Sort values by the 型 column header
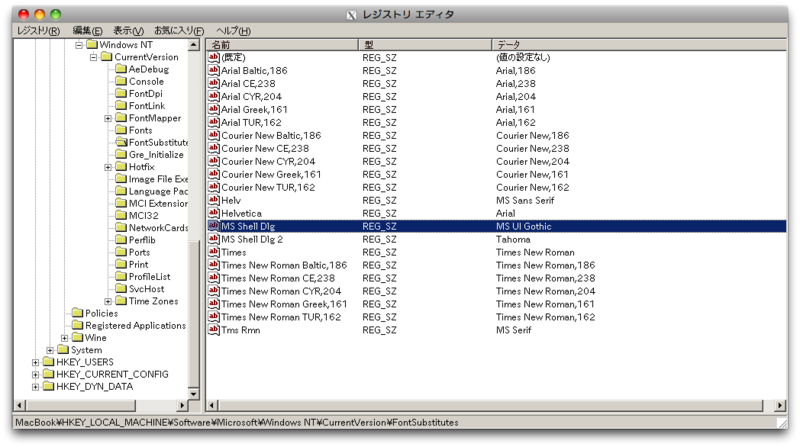The image size is (800, 447). [425, 45]
